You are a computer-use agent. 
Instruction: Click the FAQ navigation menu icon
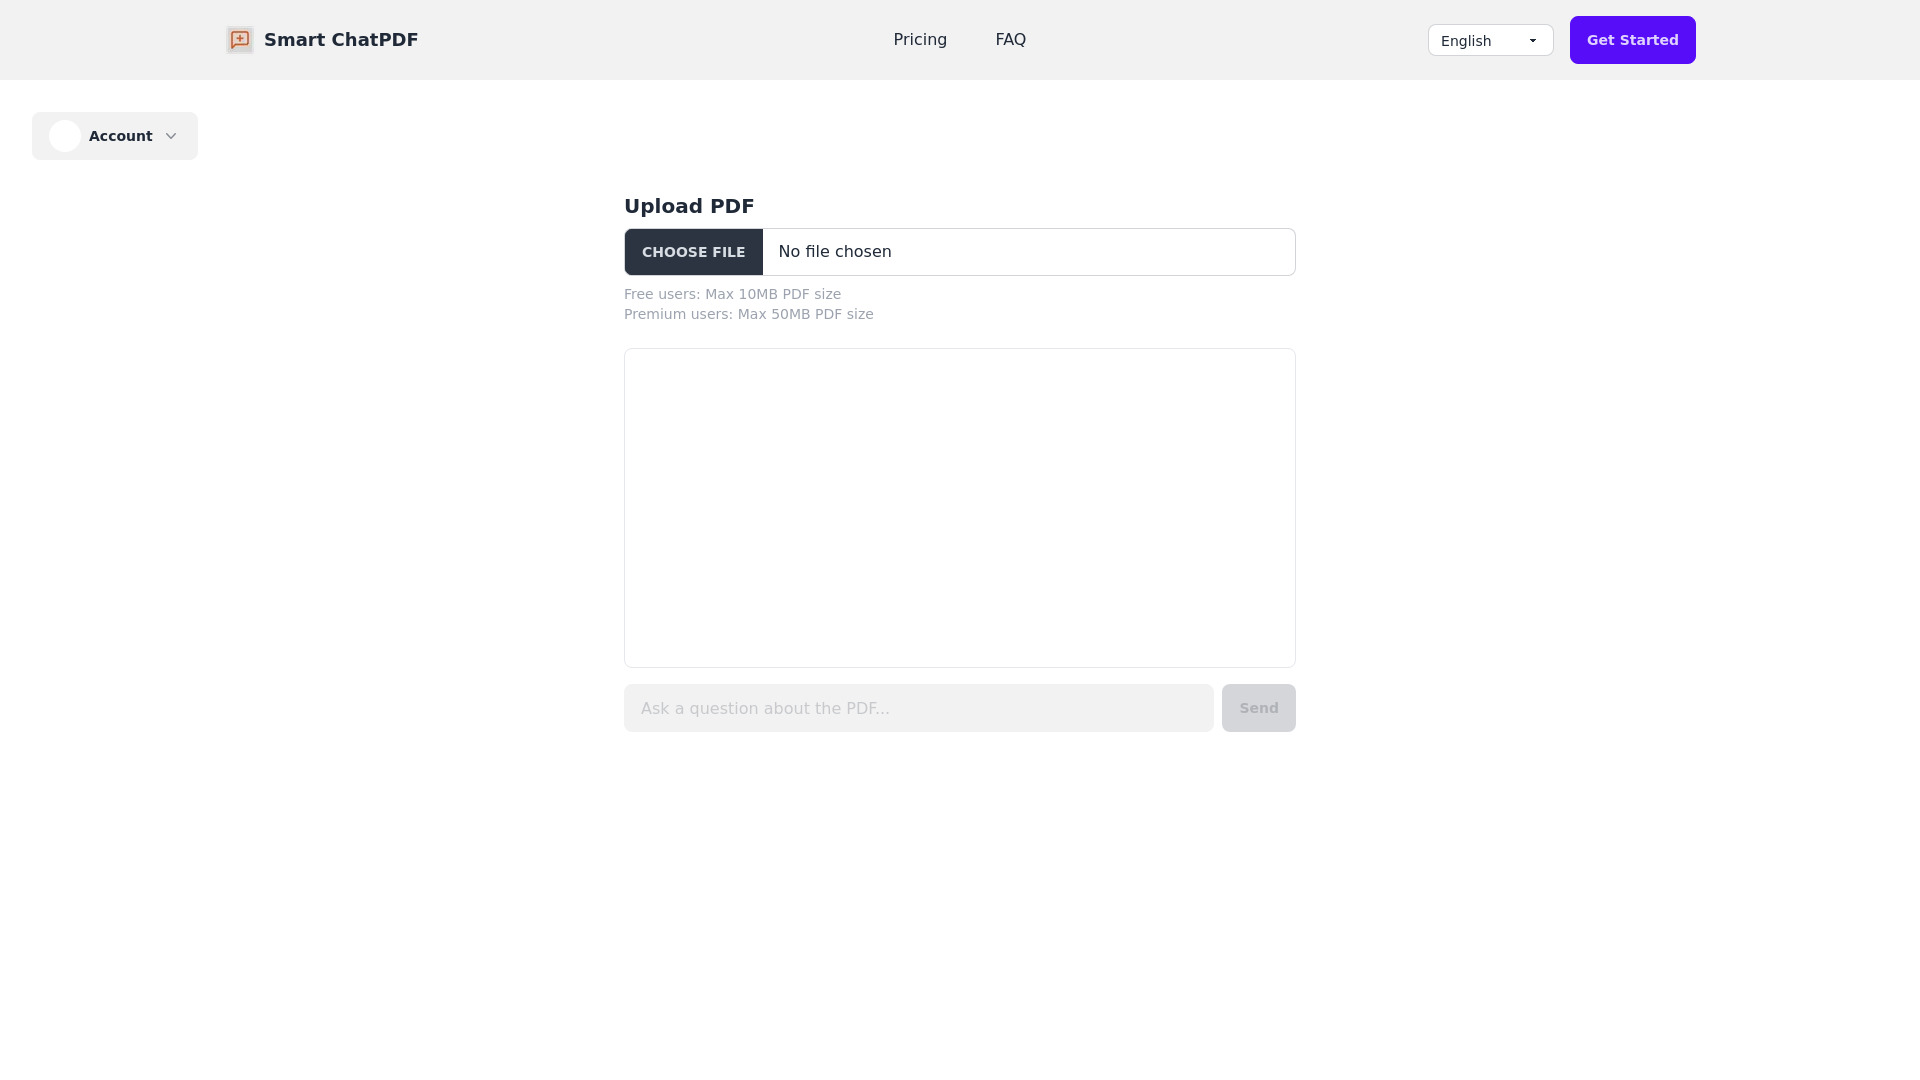[x=1010, y=40]
